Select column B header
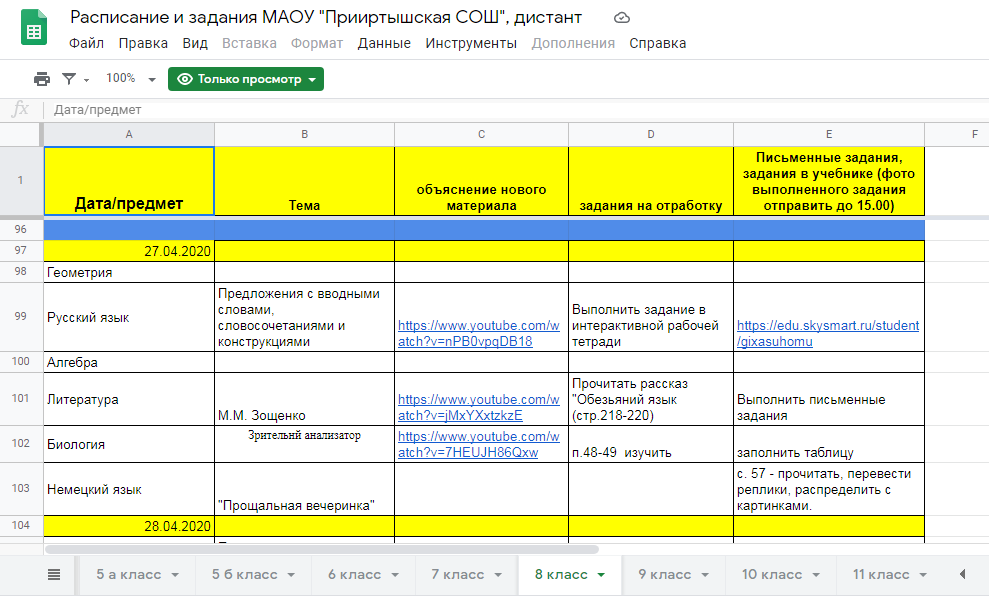The height and width of the screenshot is (597, 989). 305,134
